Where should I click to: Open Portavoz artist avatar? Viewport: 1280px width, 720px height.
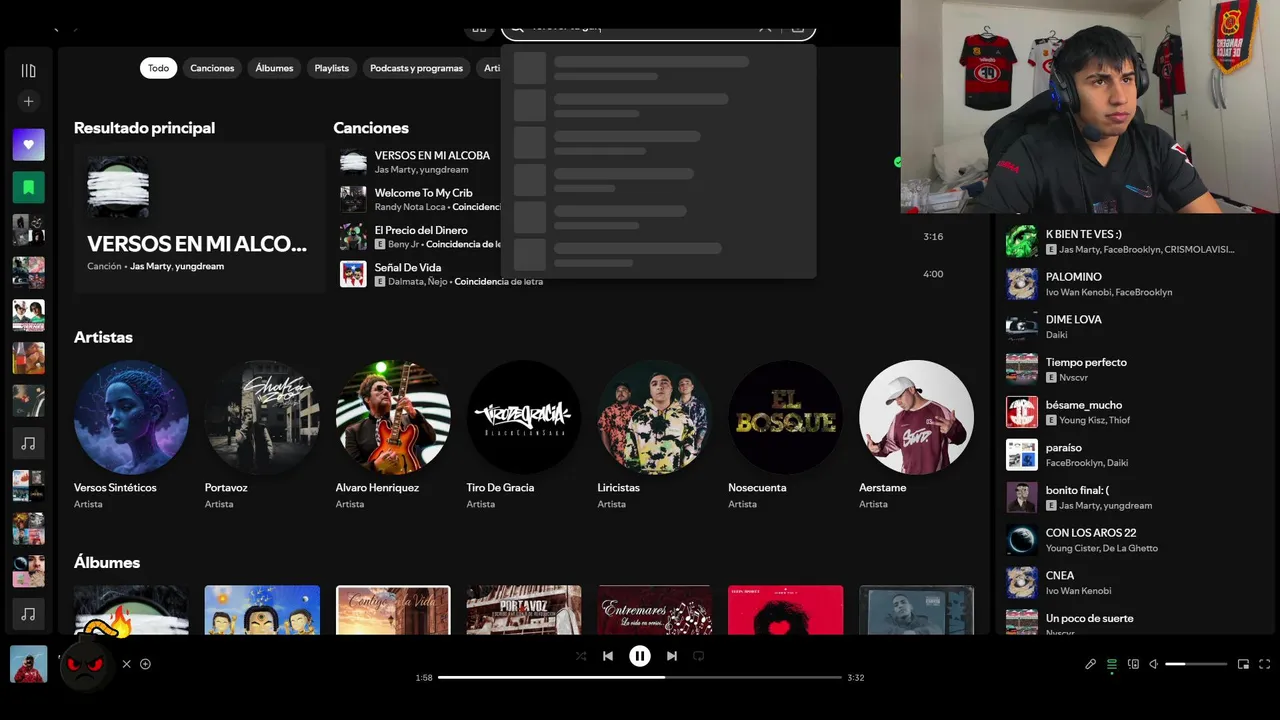point(262,417)
